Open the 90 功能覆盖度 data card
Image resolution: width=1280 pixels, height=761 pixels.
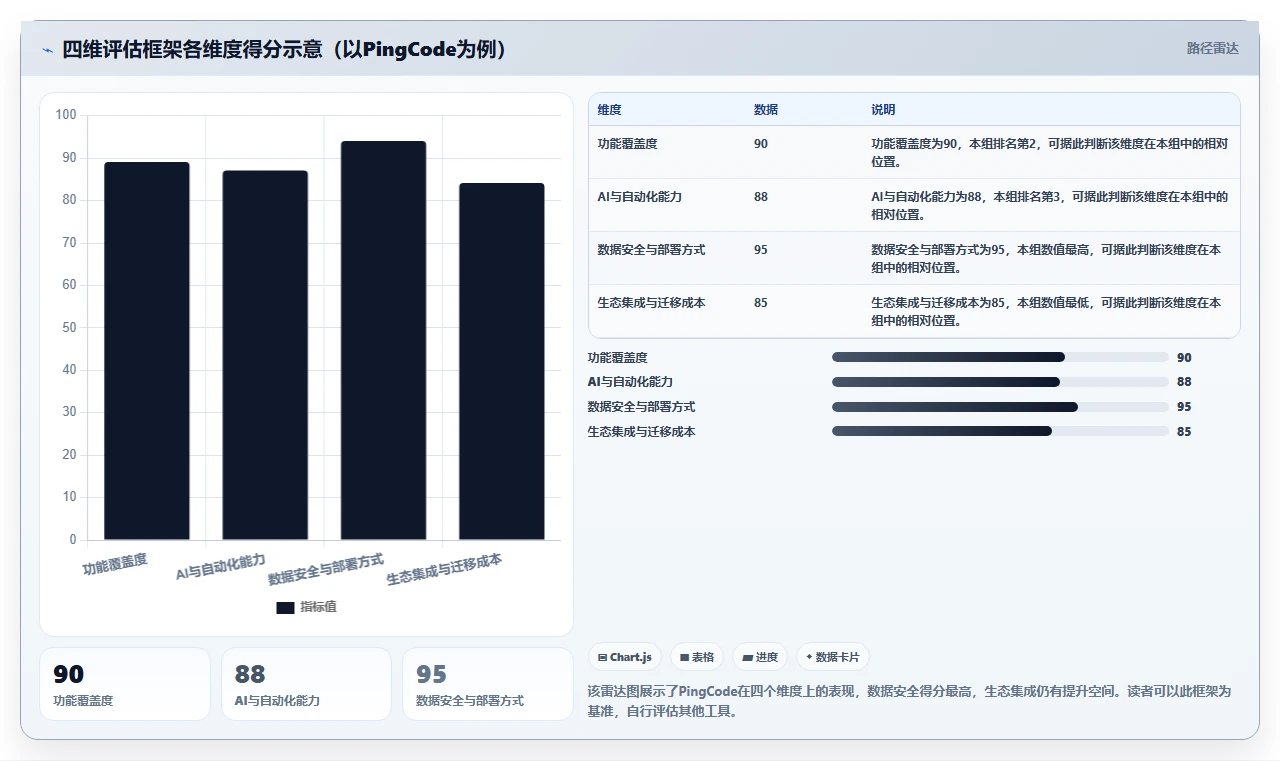125,684
